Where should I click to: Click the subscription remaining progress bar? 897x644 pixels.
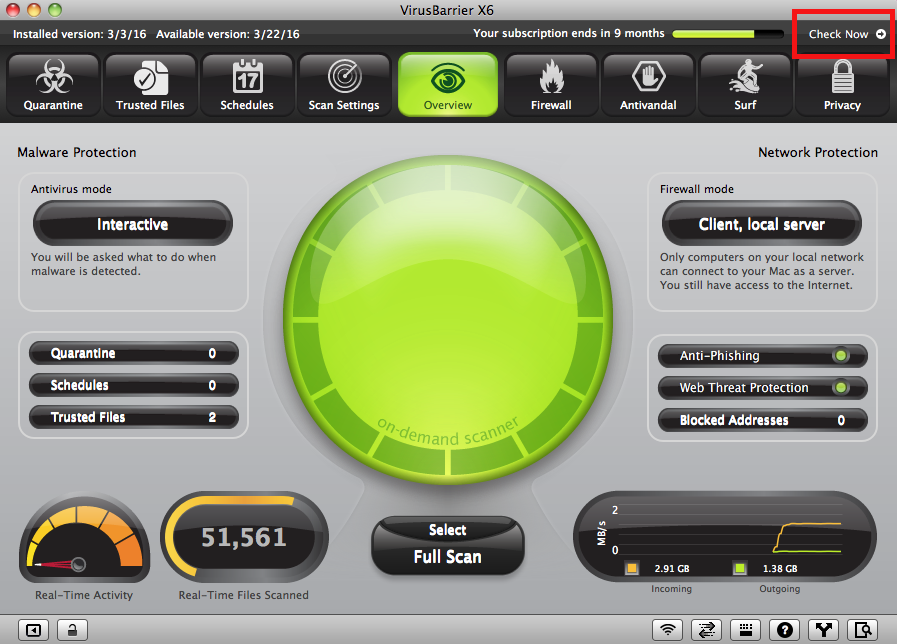(728, 34)
